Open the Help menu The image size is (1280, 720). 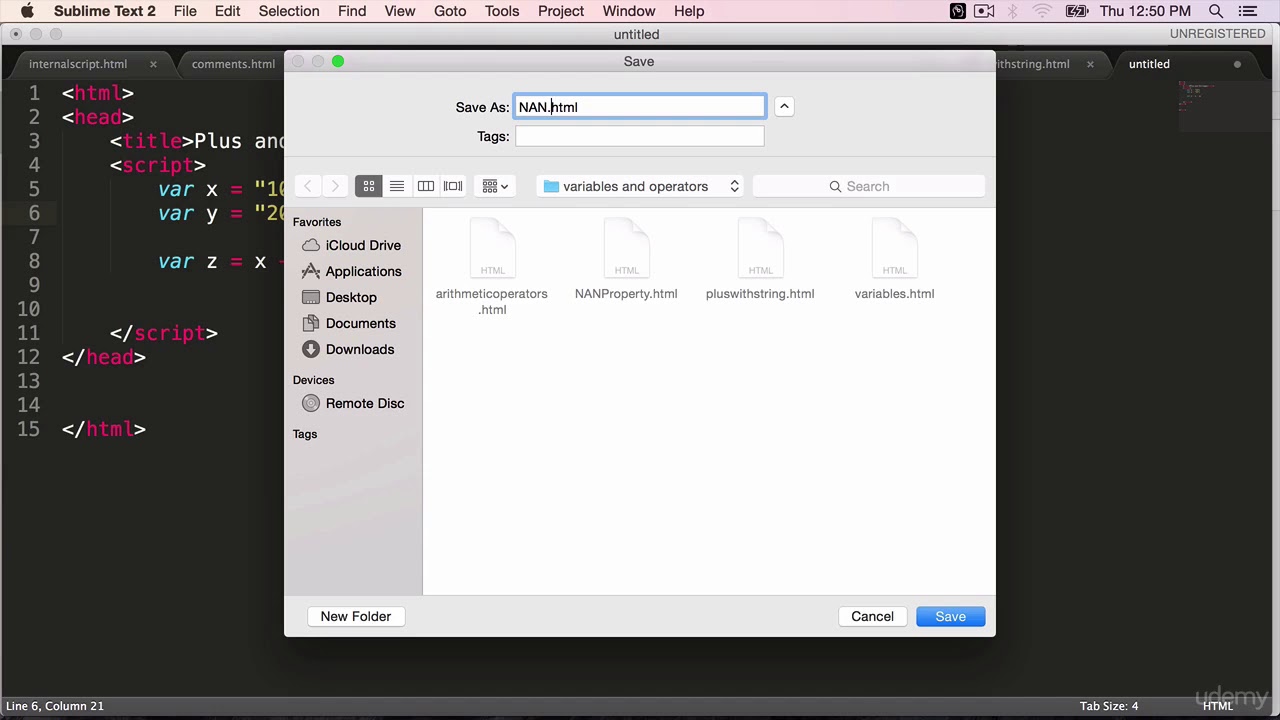point(689,11)
